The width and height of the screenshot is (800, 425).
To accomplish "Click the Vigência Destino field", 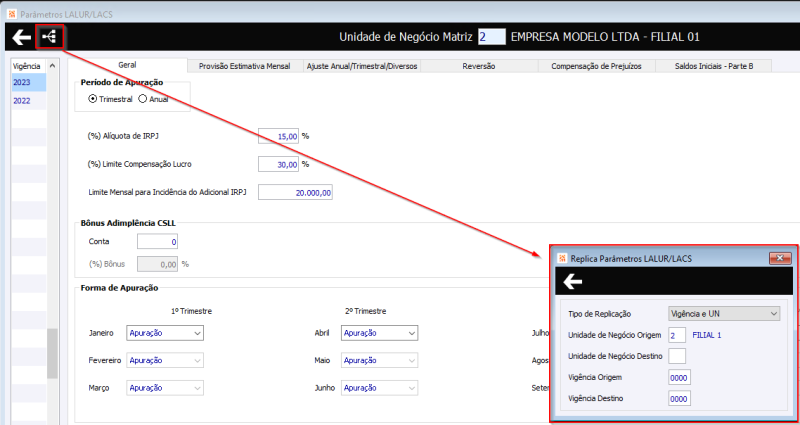I will [x=679, y=398].
